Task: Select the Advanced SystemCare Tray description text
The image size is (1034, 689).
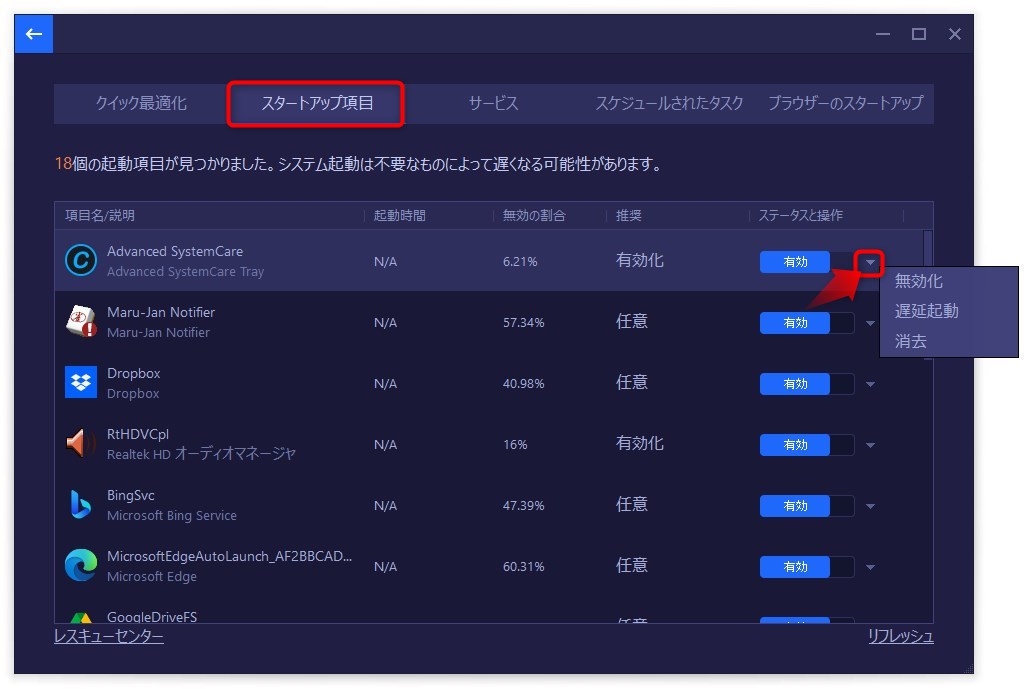Action: click(185, 272)
